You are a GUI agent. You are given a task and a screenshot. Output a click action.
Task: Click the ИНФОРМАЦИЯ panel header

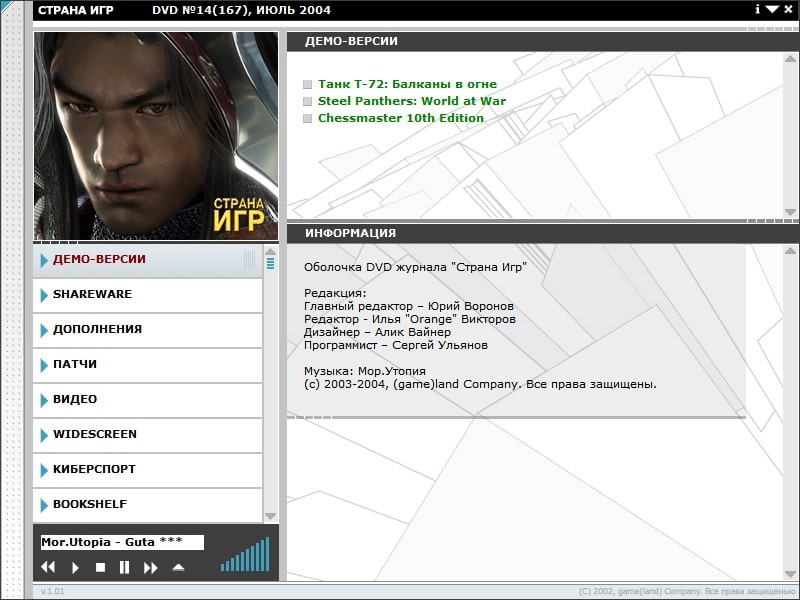point(543,233)
